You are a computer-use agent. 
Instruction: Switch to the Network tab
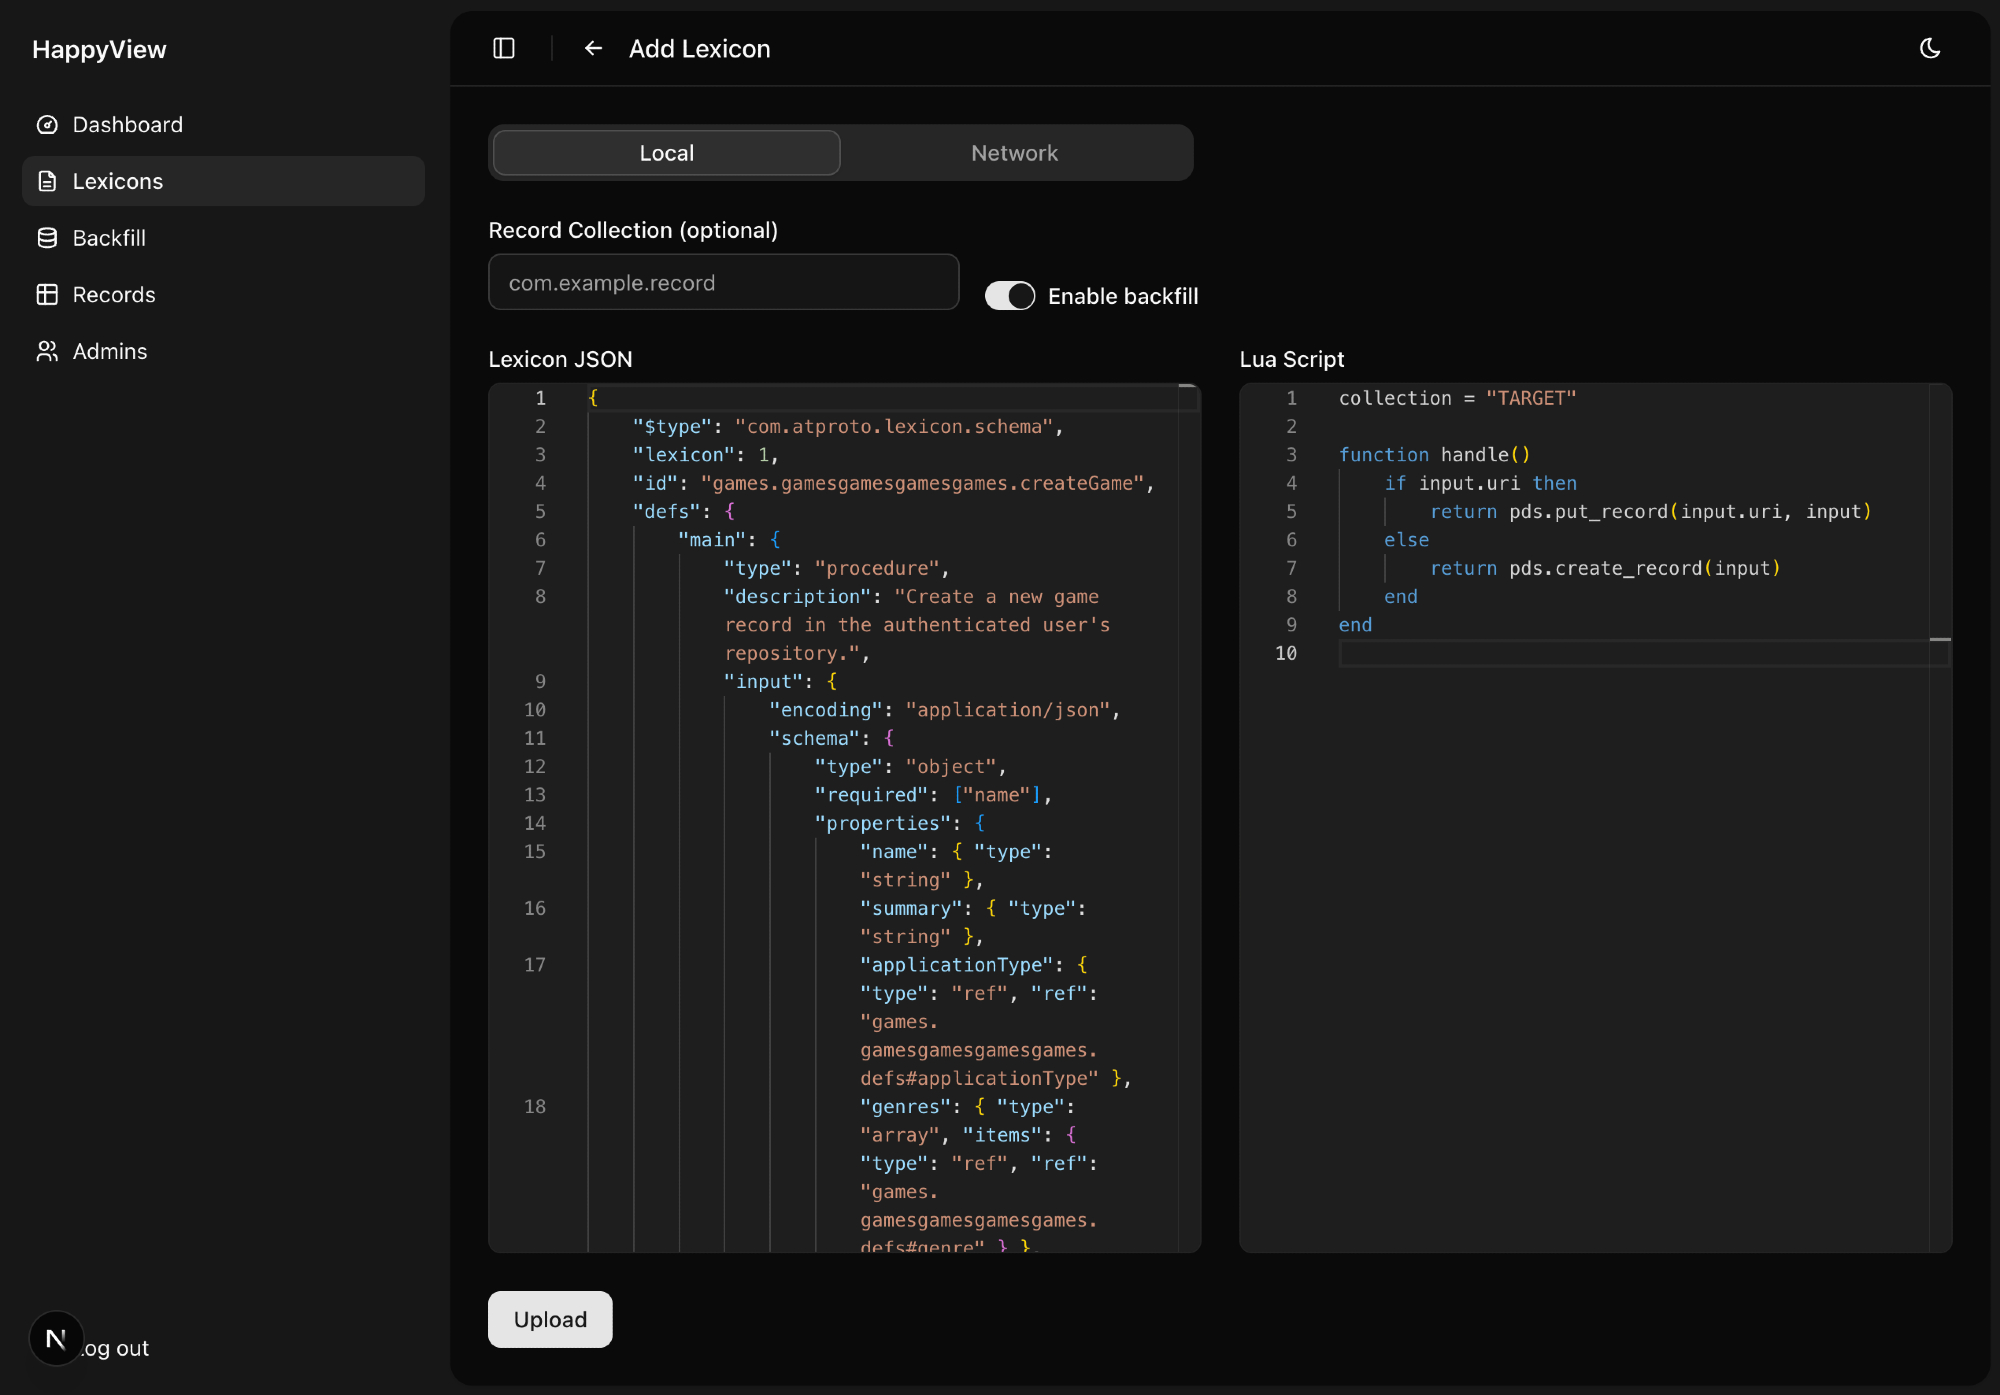point(1014,153)
